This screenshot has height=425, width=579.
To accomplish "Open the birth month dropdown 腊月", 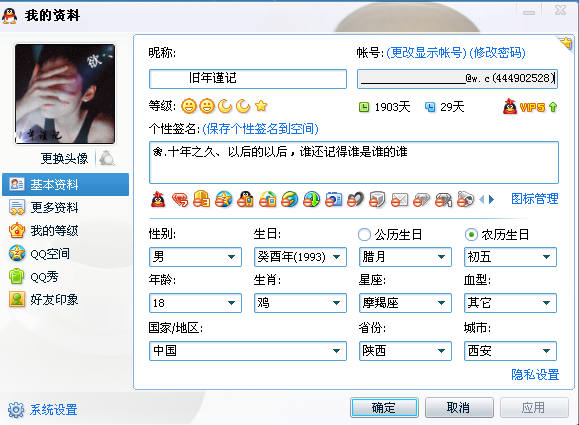I will click(x=405, y=257).
